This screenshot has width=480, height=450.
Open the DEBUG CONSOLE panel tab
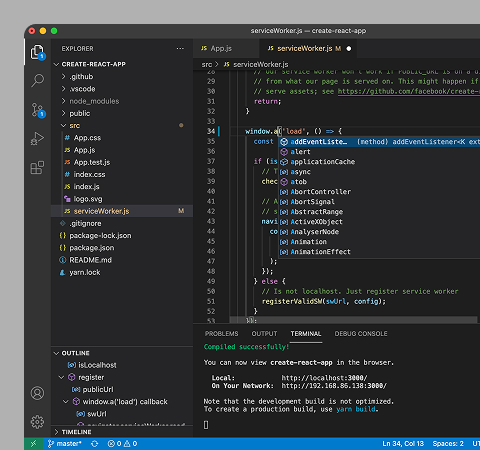[x=361, y=334]
